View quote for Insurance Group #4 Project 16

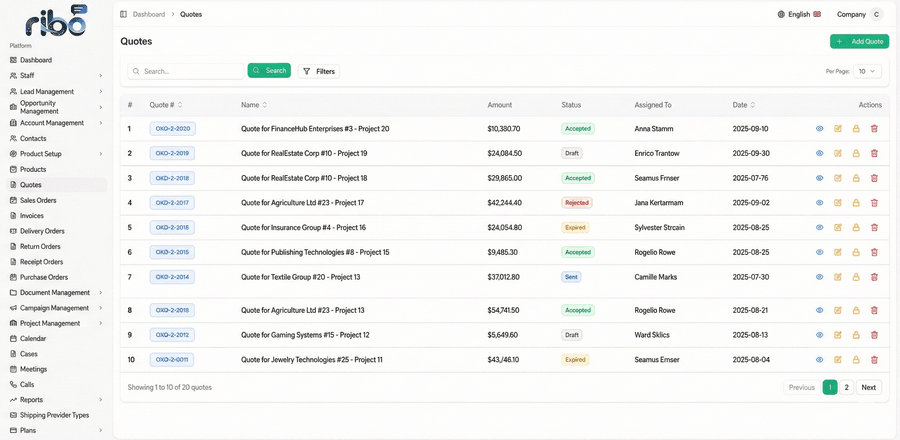click(820, 227)
